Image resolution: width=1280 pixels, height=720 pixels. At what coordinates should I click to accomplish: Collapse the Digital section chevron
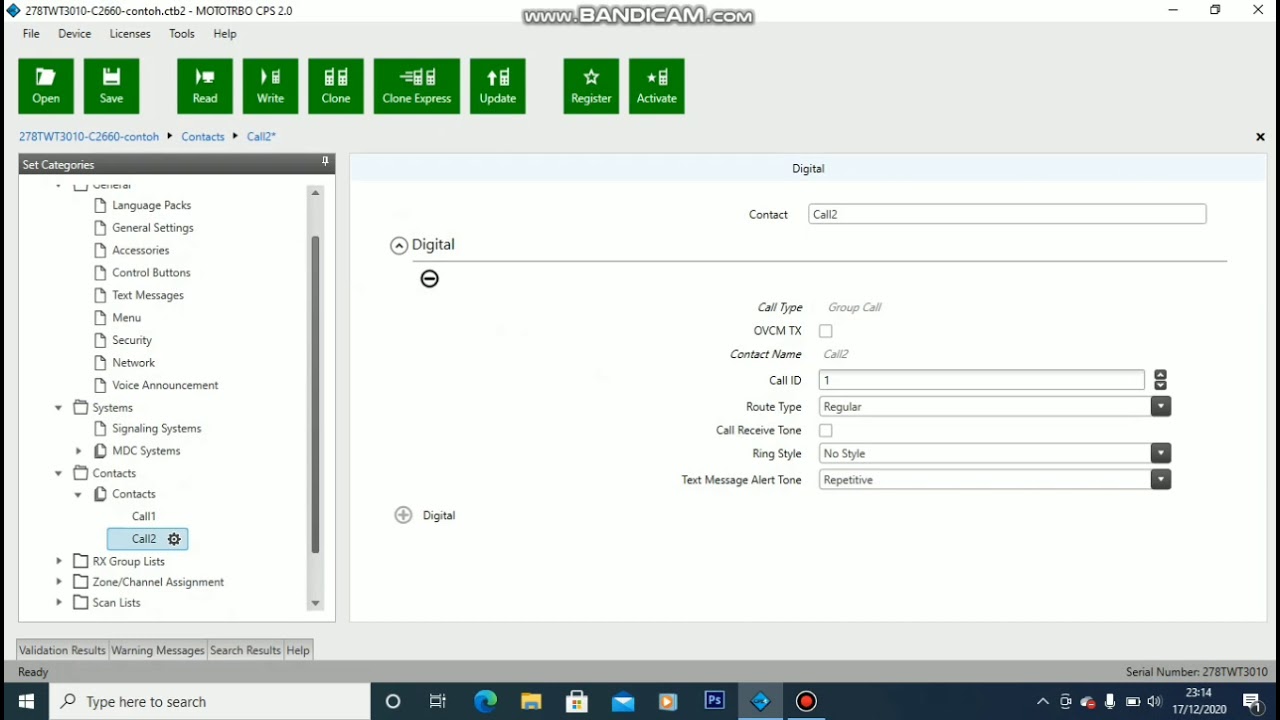pos(399,245)
